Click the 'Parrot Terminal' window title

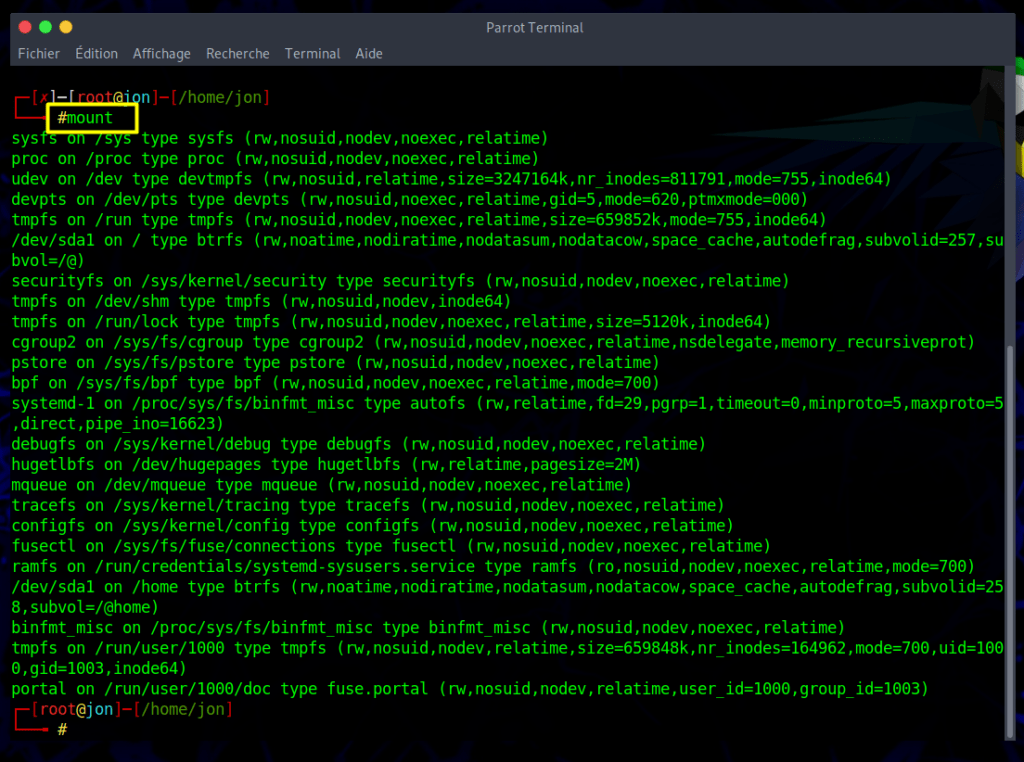click(x=534, y=27)
